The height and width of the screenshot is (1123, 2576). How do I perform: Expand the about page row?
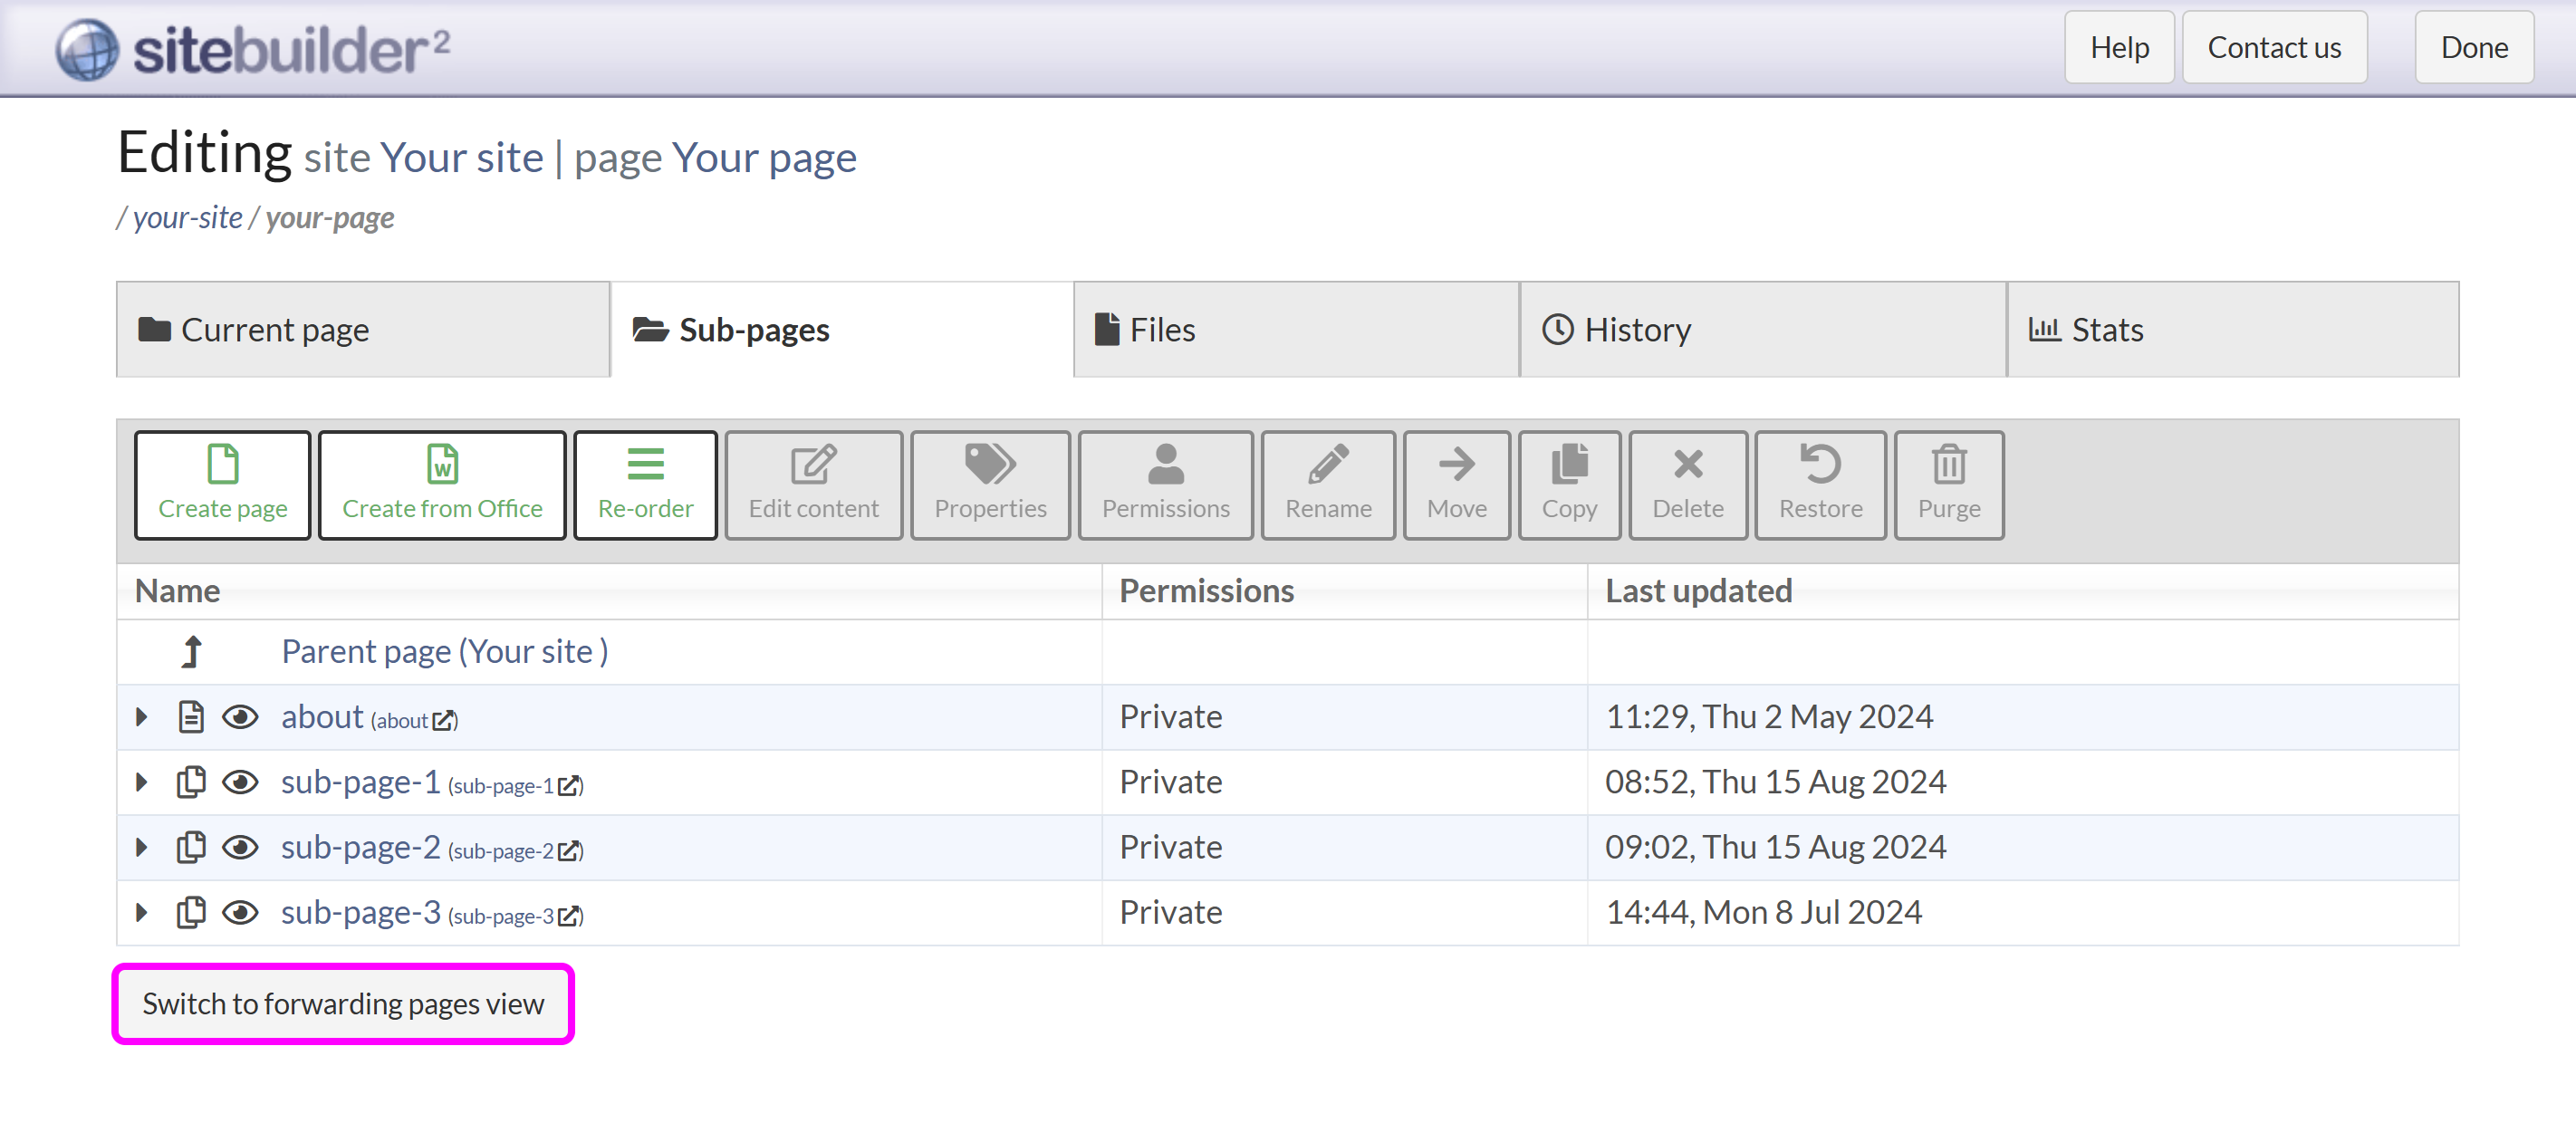coord(142,717)
